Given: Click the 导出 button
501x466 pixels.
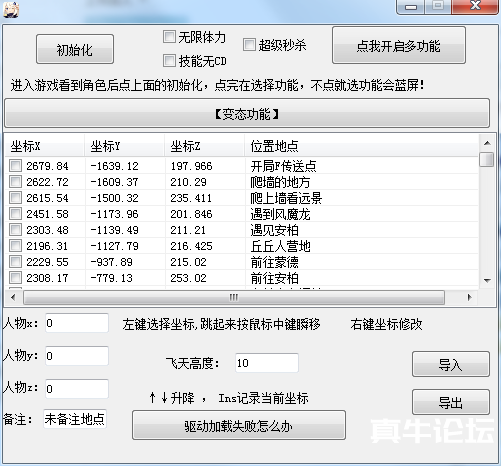Looking at the screenshot, I should [x=451, y=402].
